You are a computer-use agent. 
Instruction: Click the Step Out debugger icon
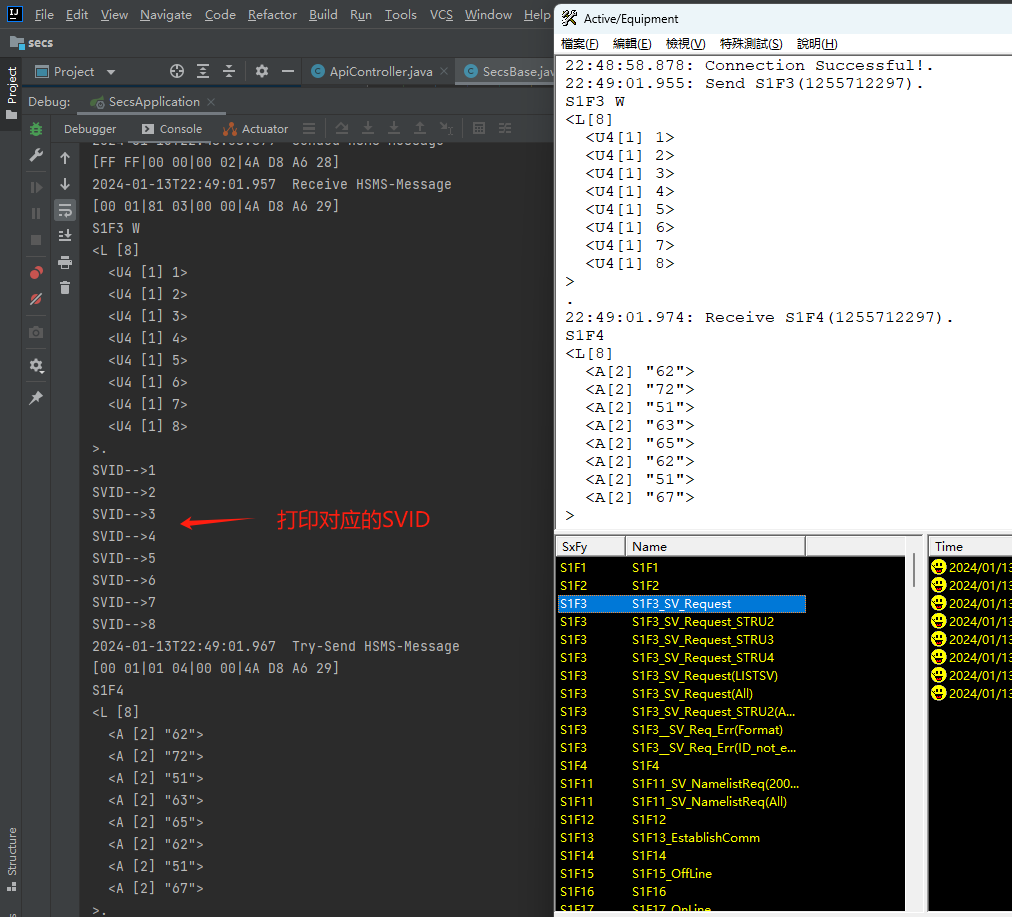pyautogui.click(x=420, y=128)
